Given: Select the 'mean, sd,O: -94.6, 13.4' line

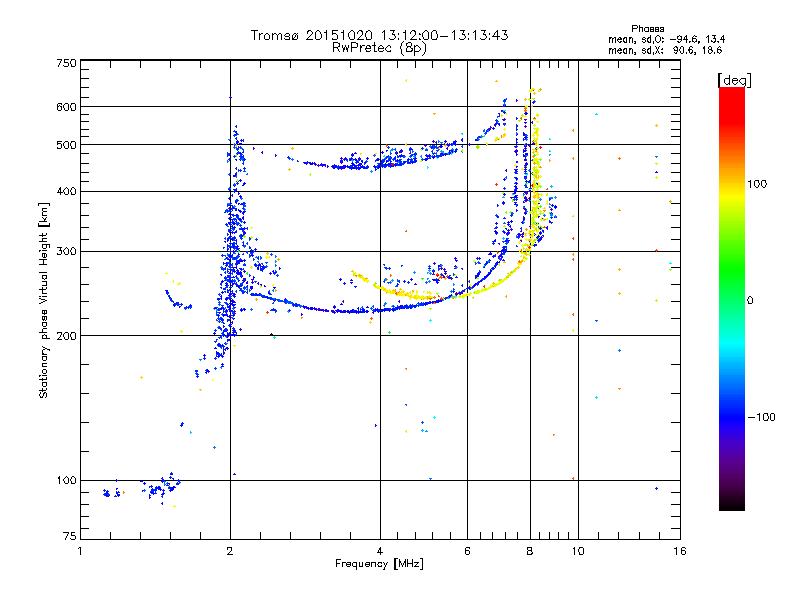Looking at the screenshot, I should pyautogui.click(x=666, y=39).
